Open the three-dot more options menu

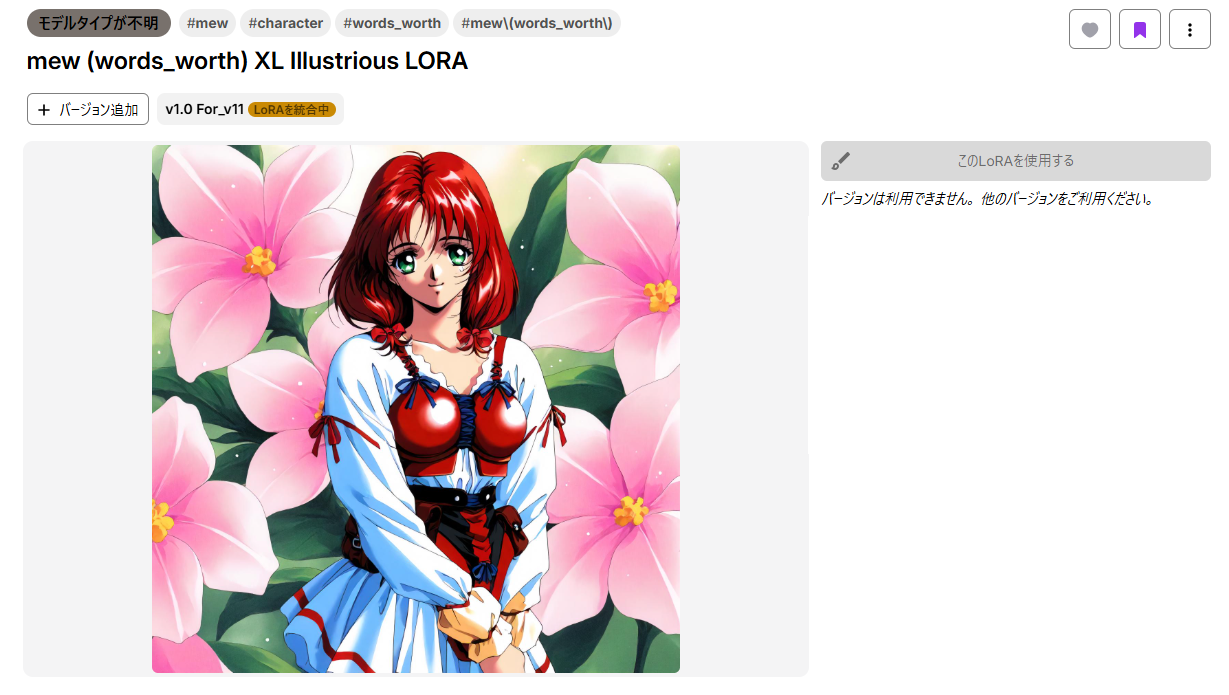coord(1190,30)
